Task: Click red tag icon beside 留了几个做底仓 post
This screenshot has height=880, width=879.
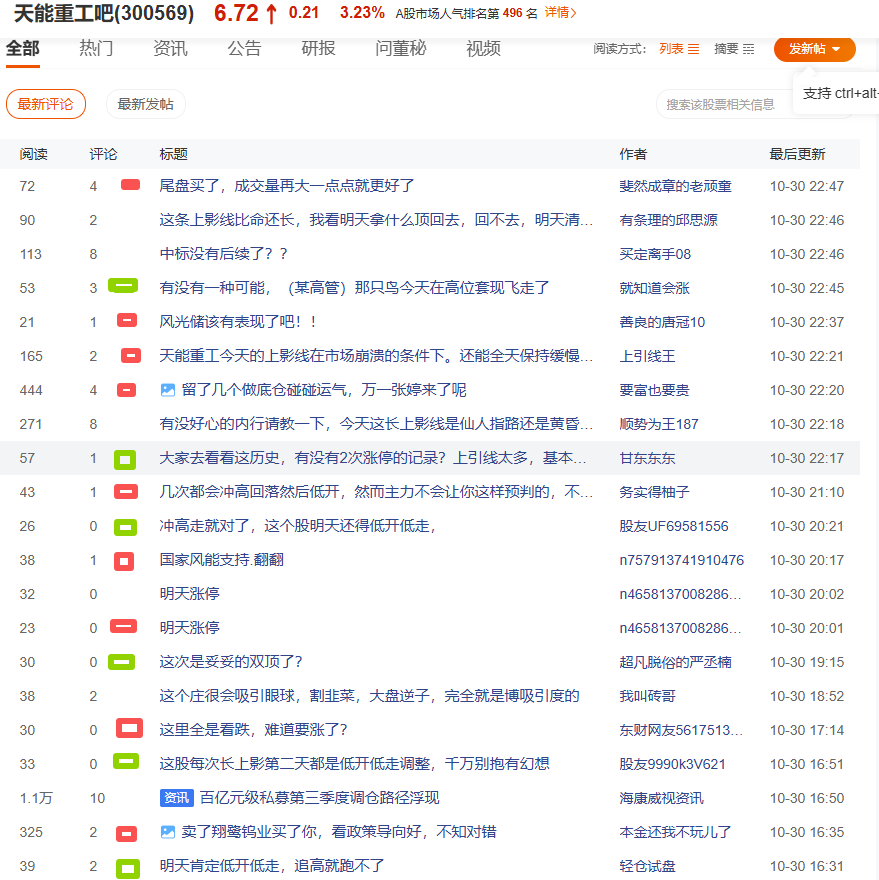Action: point(126,389)
